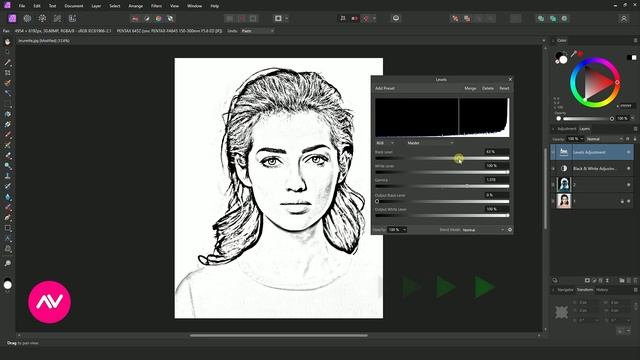Viewport: 640px width, 360px height.
Task: Click the Assistant icon in top toolbar
Action: pyautogui.click(x=396, y=18)
